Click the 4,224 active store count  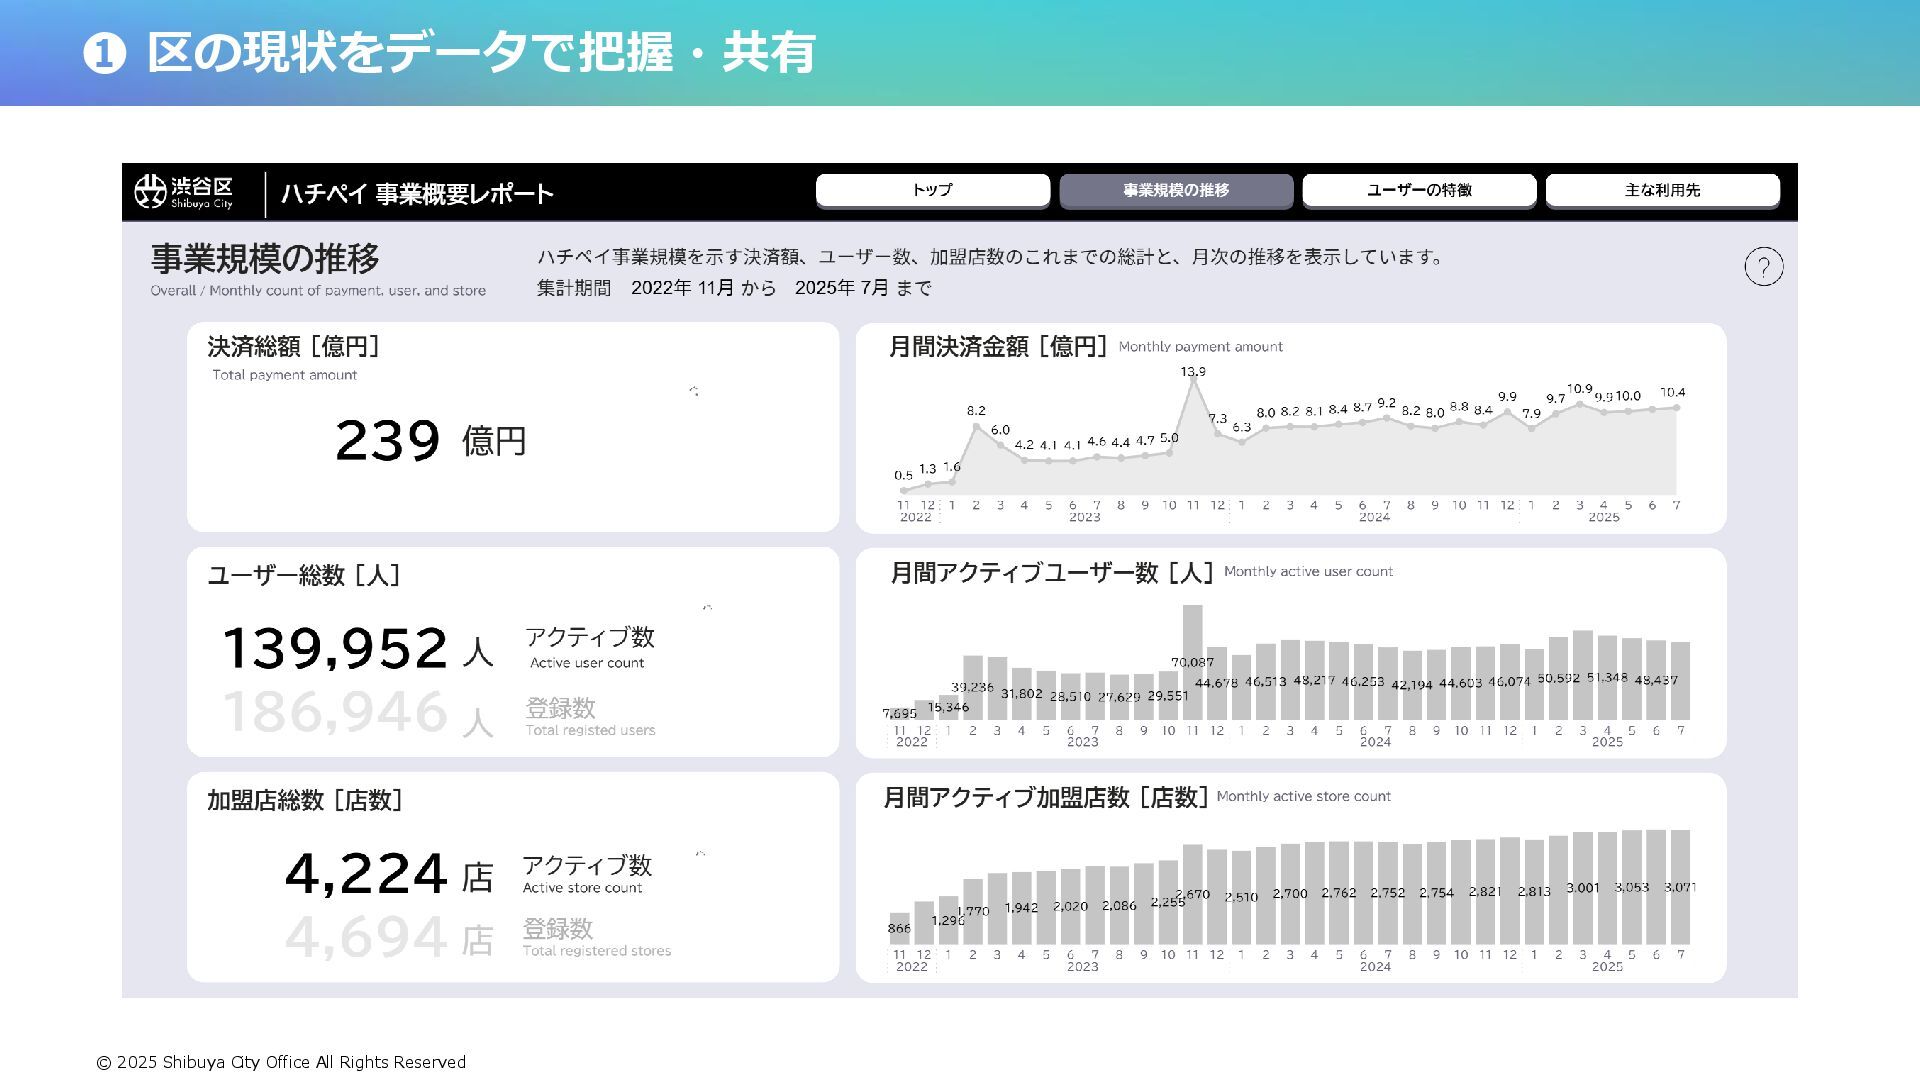pos(366,874)
